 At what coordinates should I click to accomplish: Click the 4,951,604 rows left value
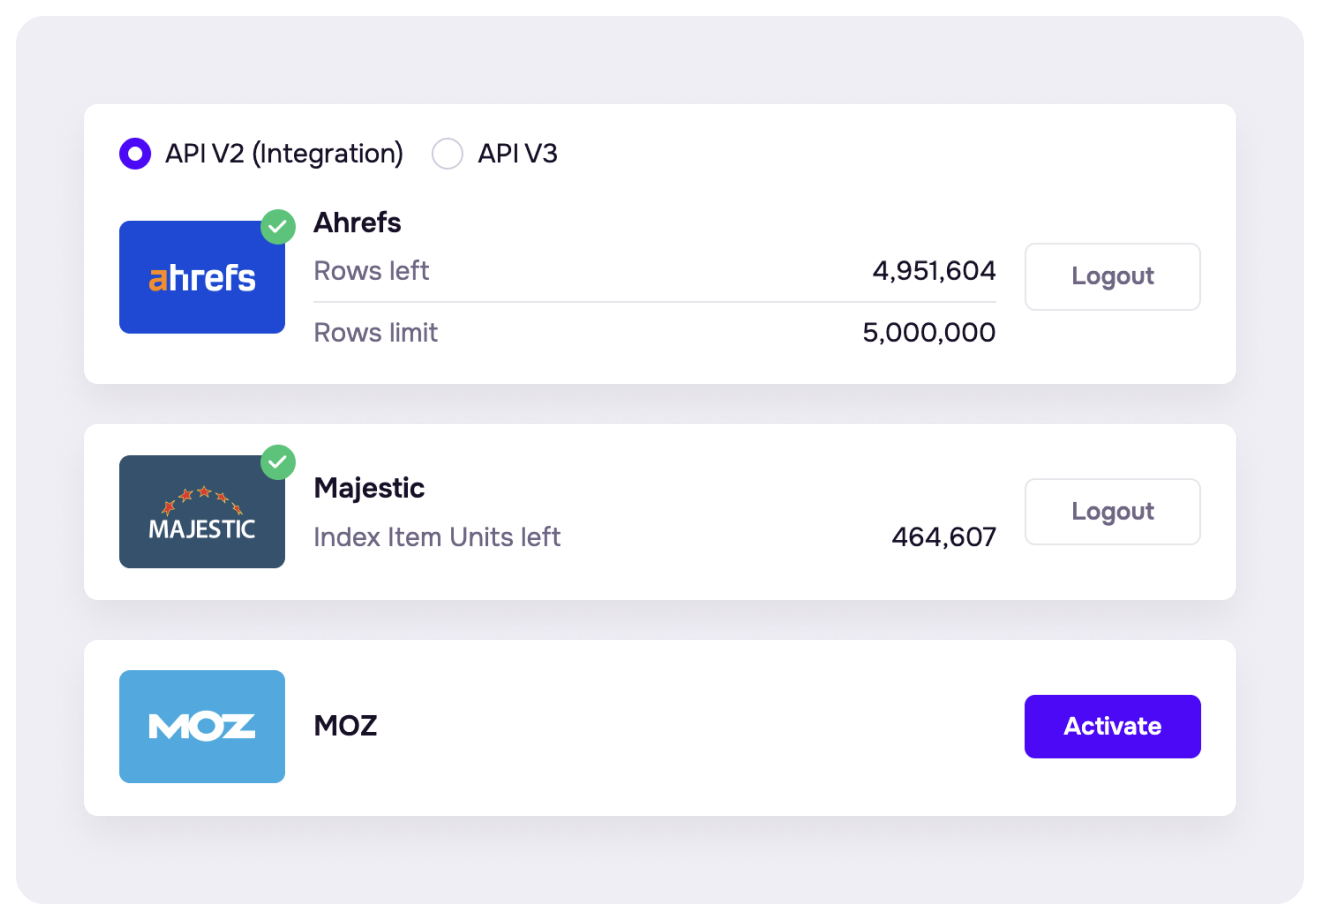click(934, 271)
